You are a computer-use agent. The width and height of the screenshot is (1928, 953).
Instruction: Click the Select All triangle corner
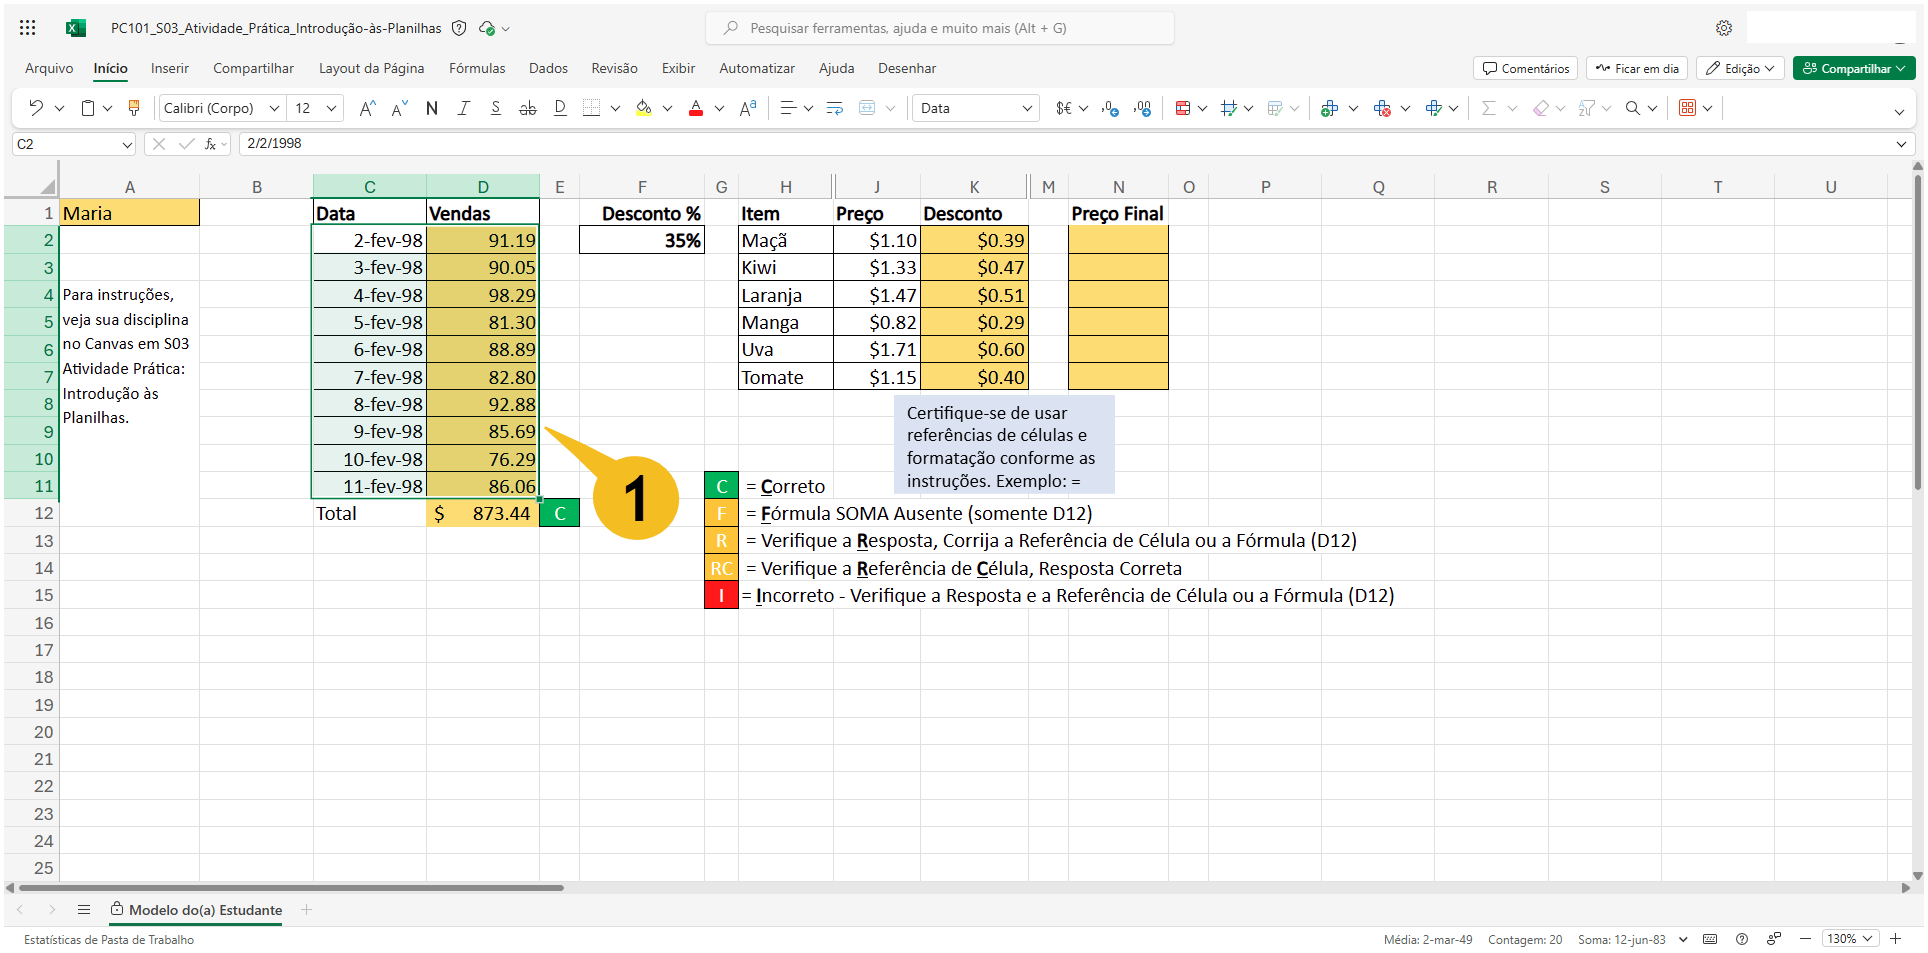[x=47, y=187]
